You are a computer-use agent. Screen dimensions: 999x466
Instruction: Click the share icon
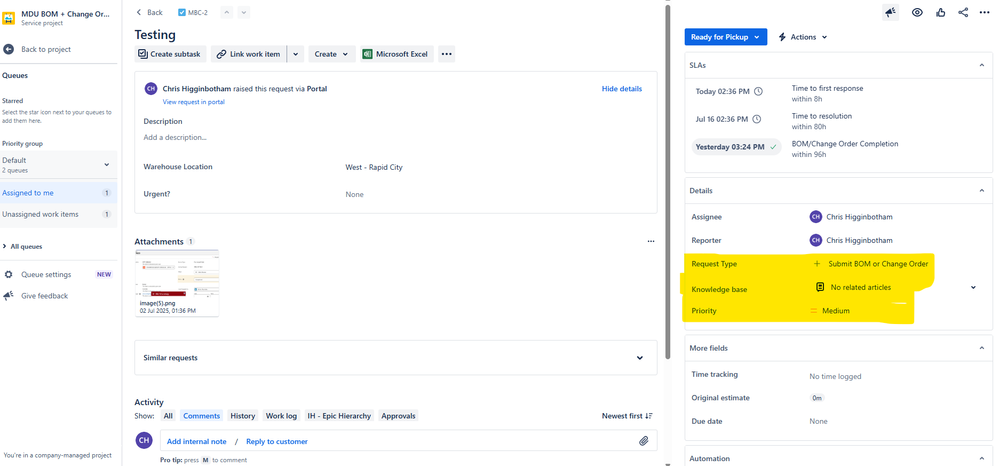pos(963,12)
